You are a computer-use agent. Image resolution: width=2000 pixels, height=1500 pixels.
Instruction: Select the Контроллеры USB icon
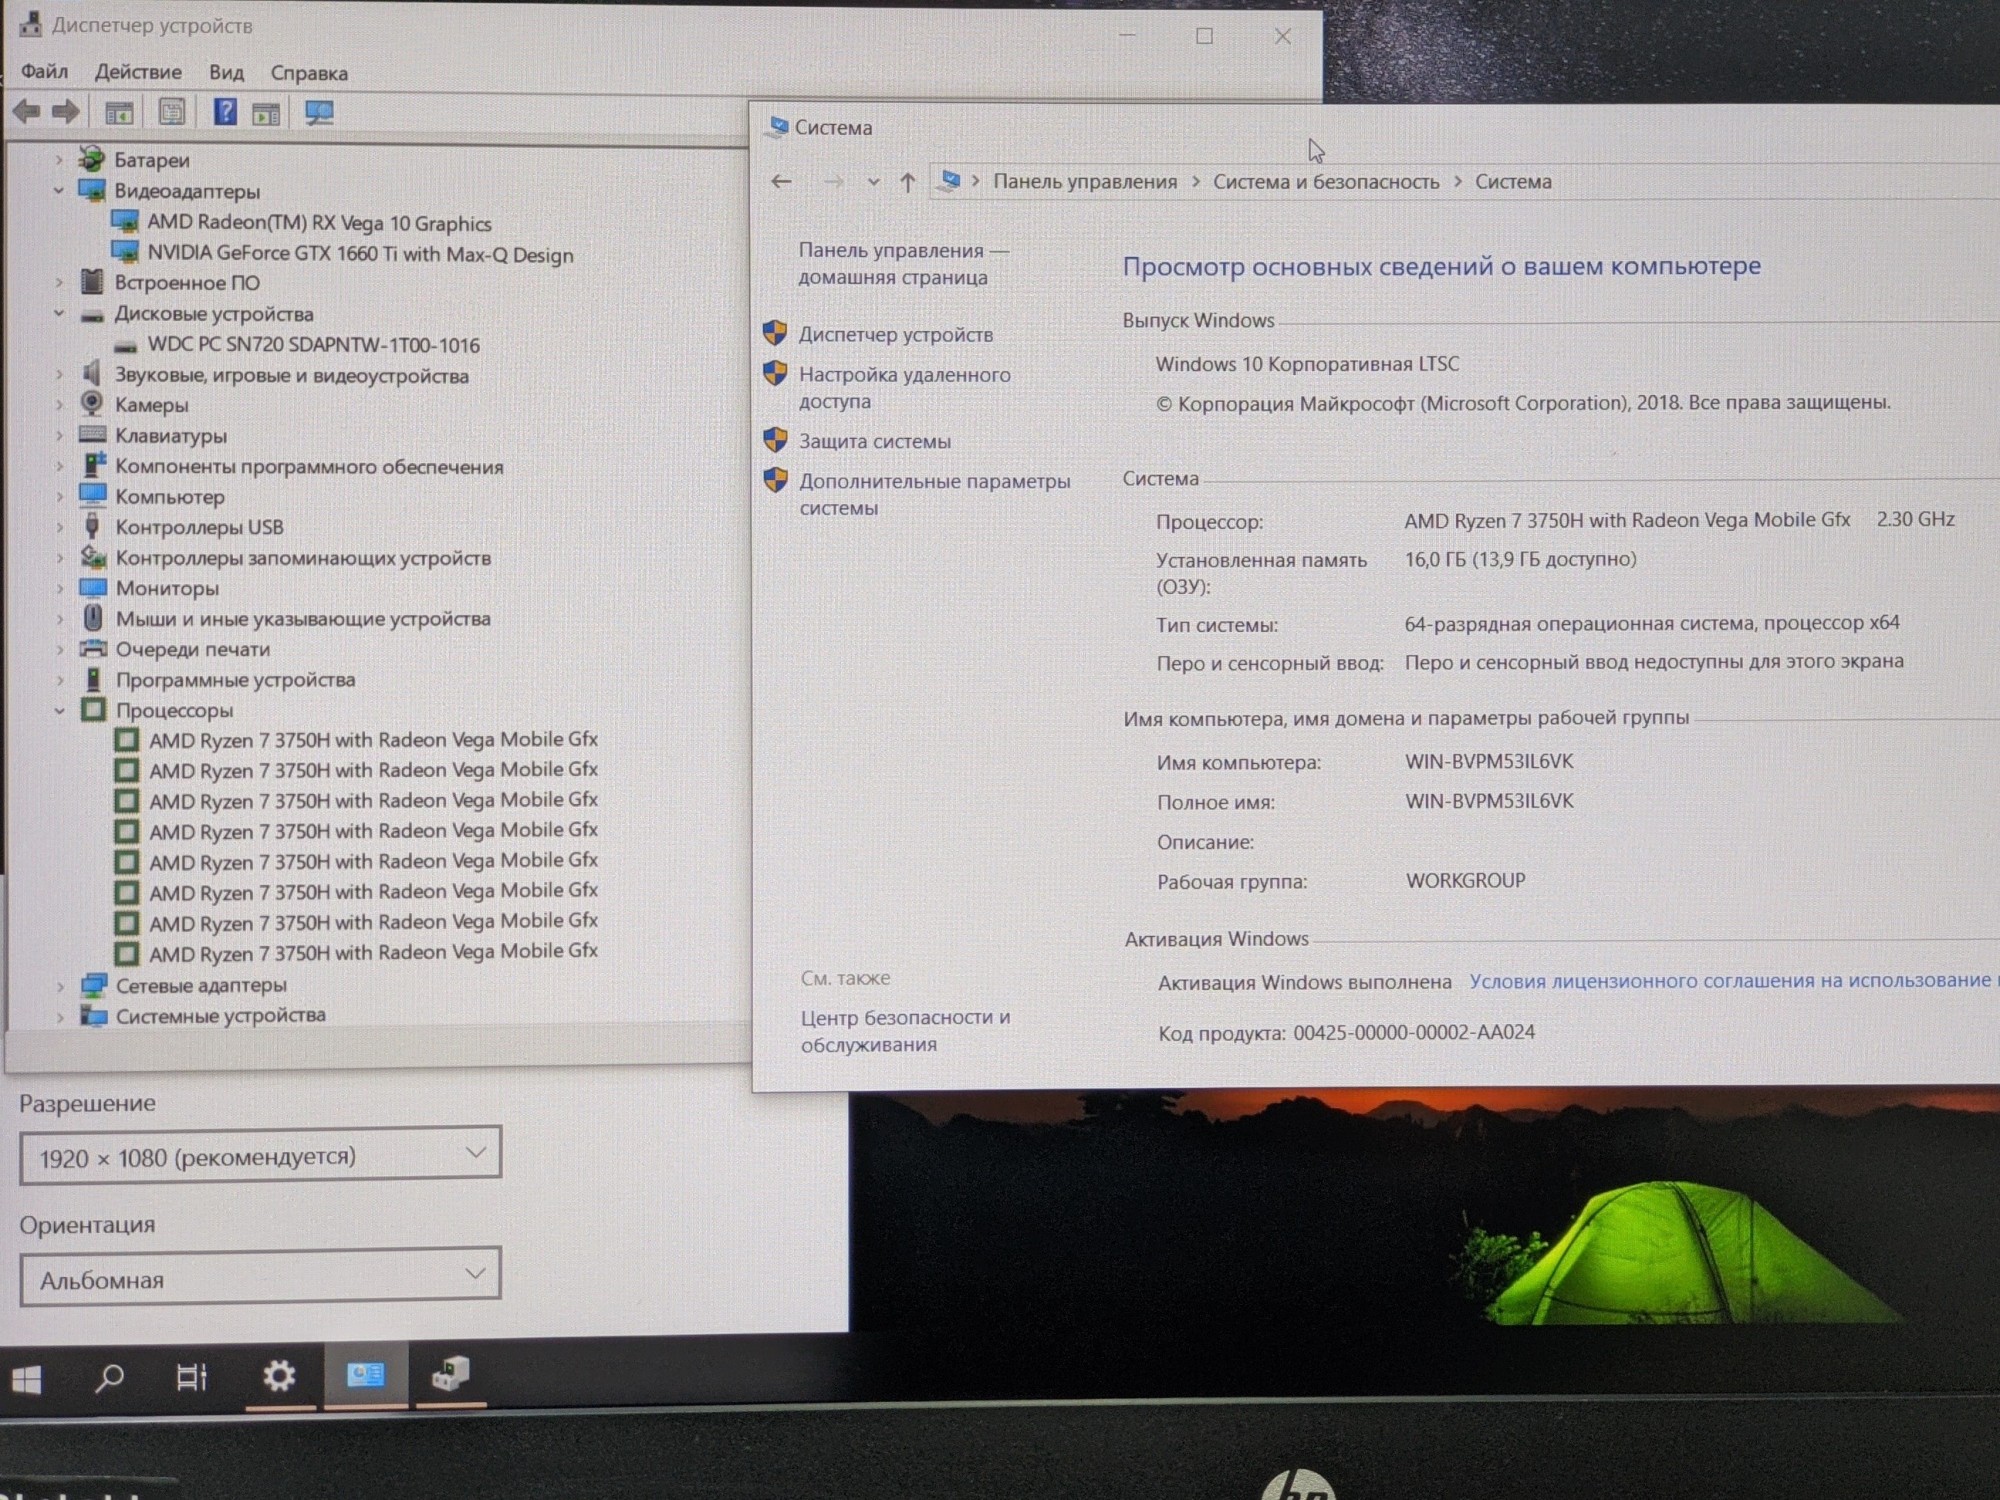click(x=93, y=526)
